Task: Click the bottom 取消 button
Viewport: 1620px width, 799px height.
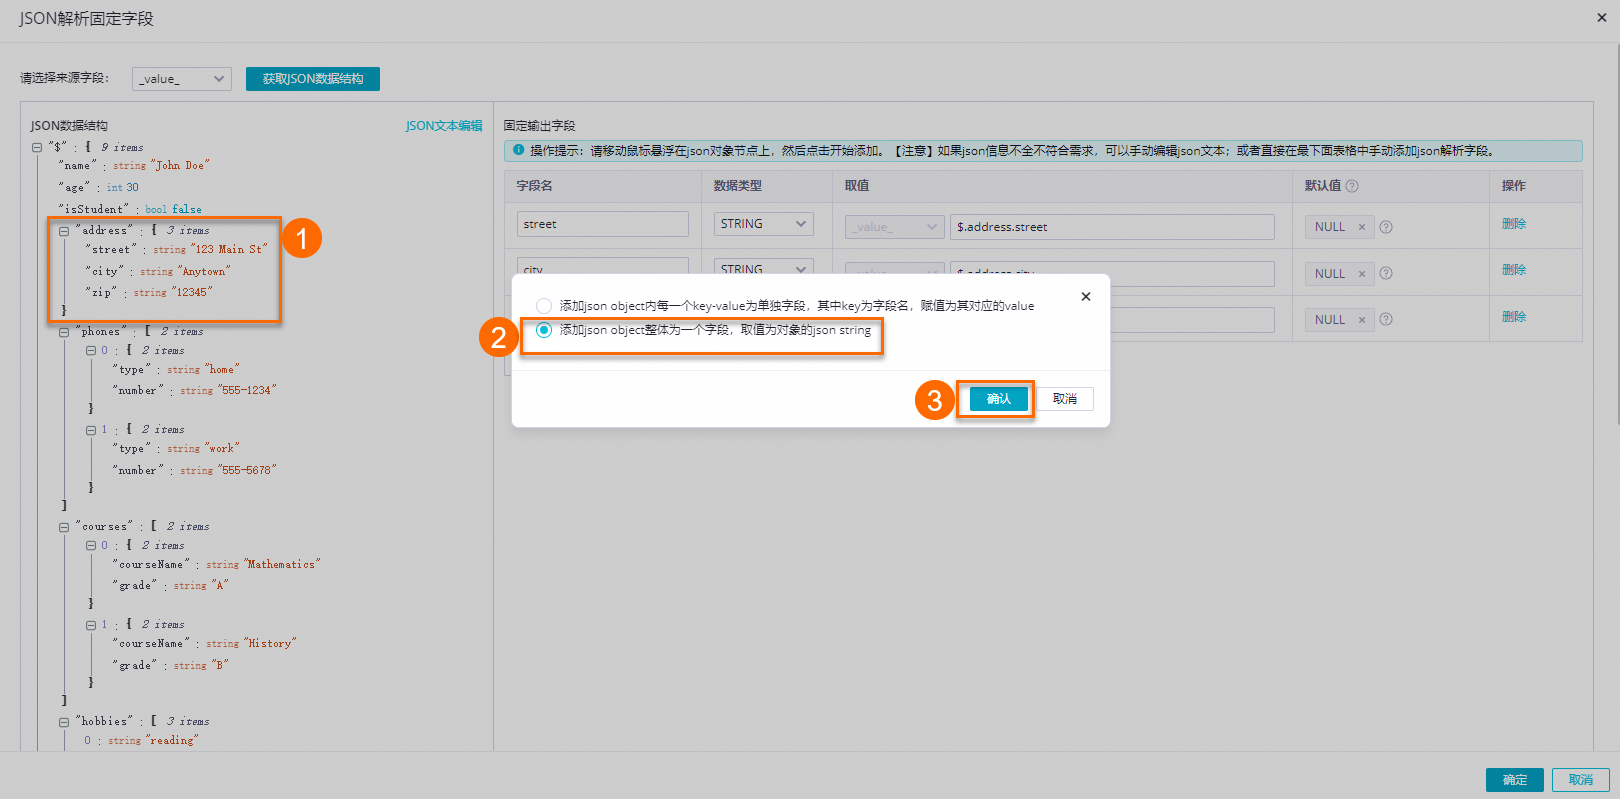Action: pyautogui.click(x=1580, y=780)
